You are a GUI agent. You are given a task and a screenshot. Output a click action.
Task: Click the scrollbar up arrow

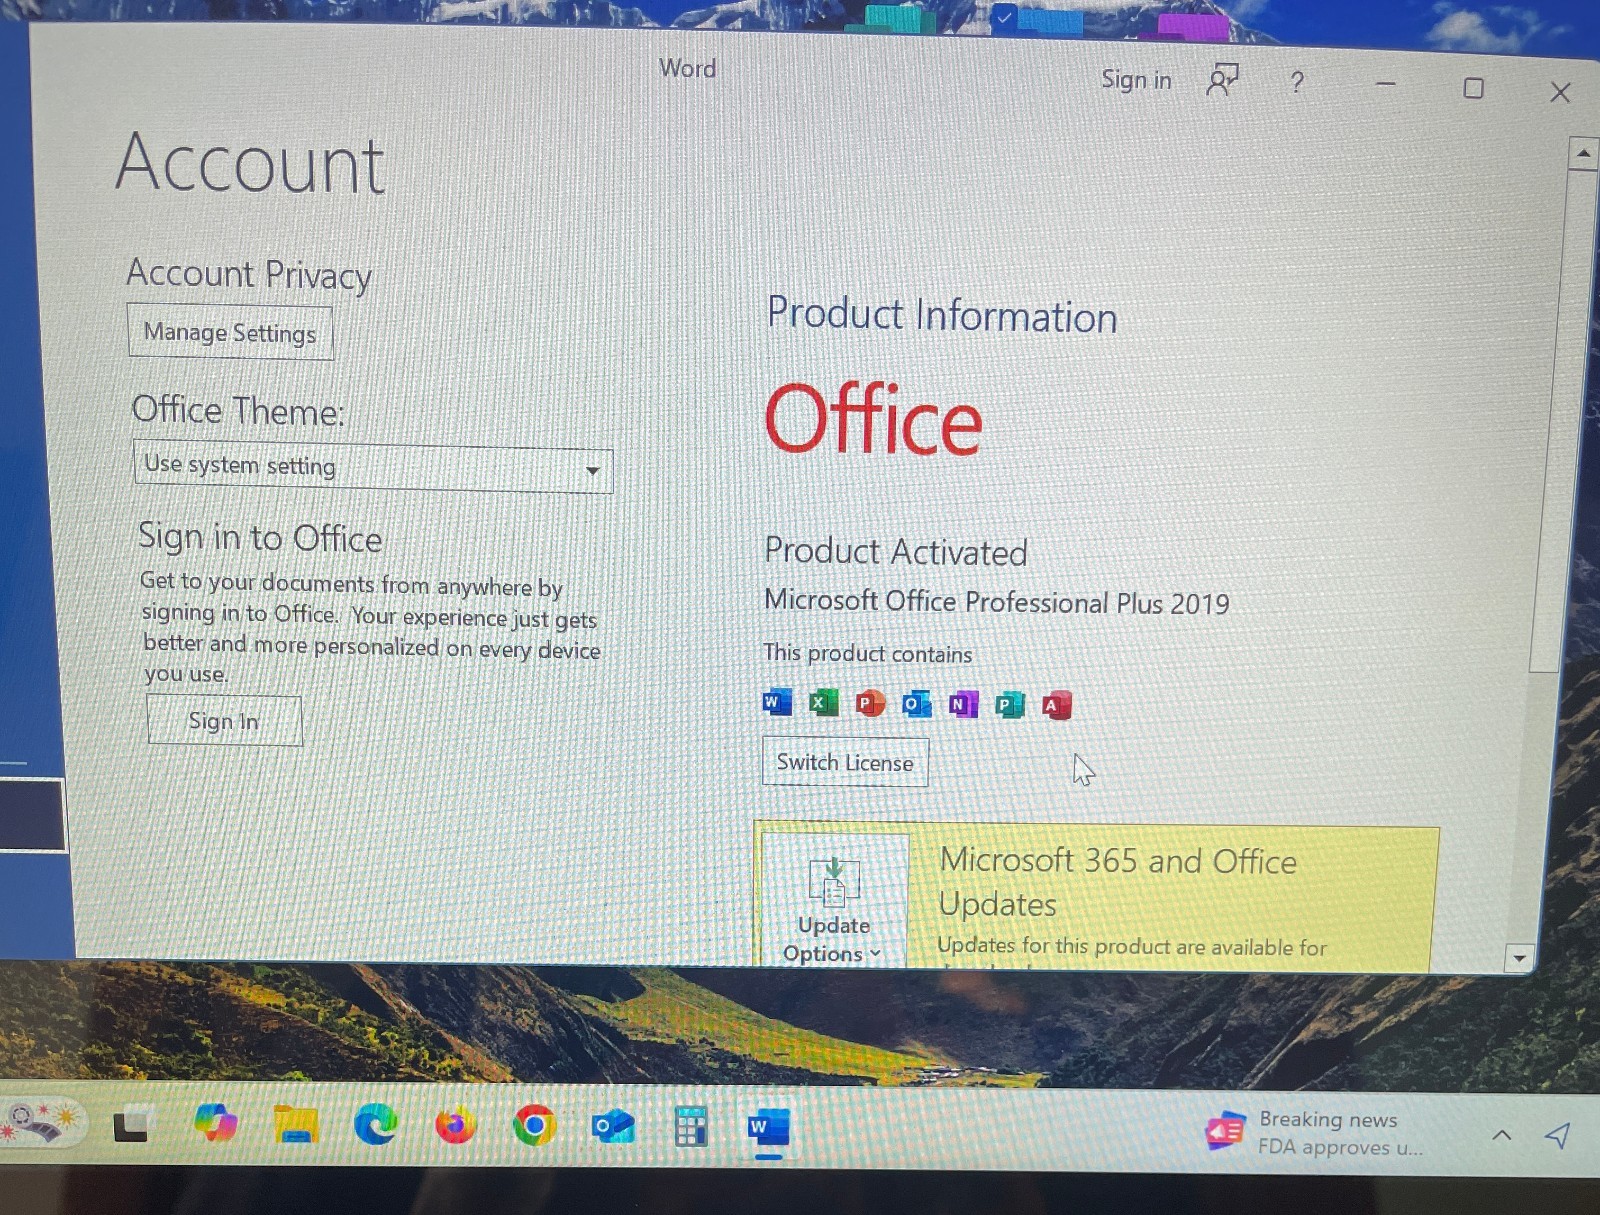[x=1583, y=154]
